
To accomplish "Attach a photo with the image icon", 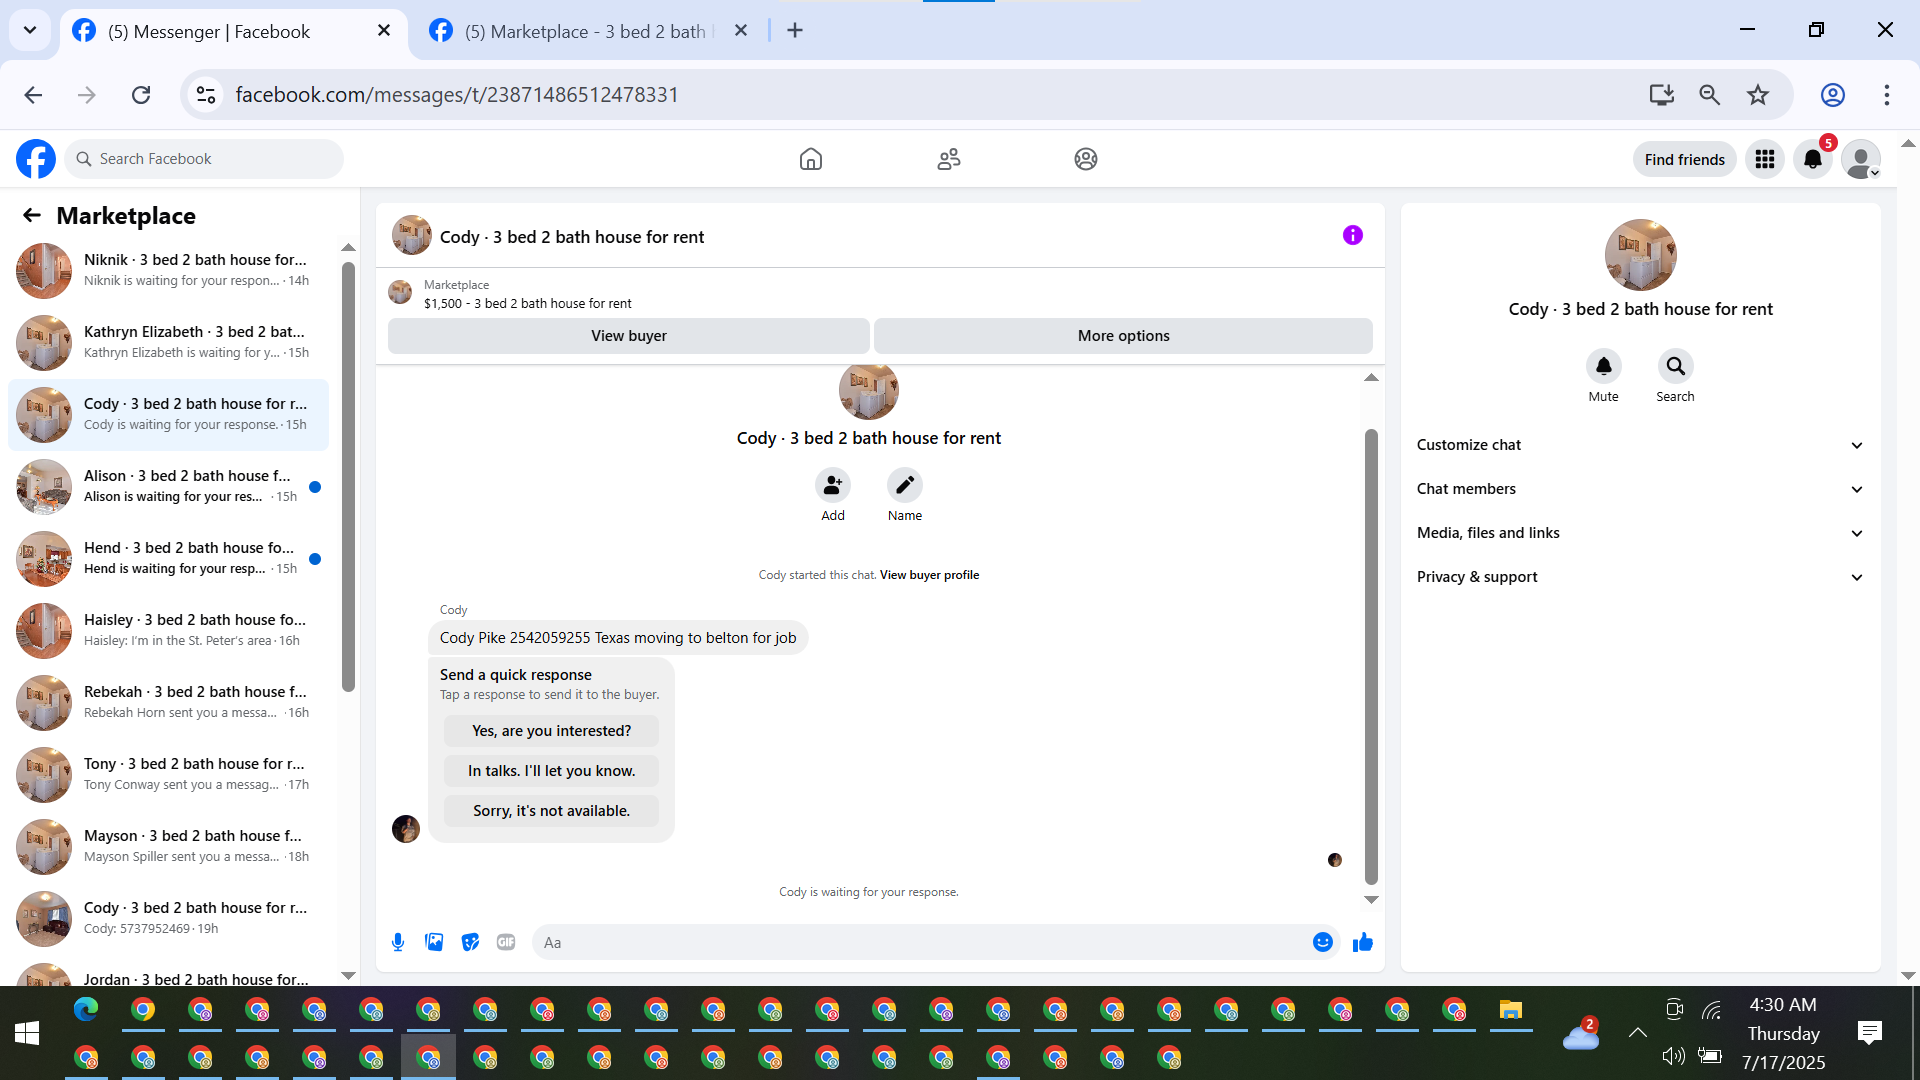I will [x=434, y=942].
